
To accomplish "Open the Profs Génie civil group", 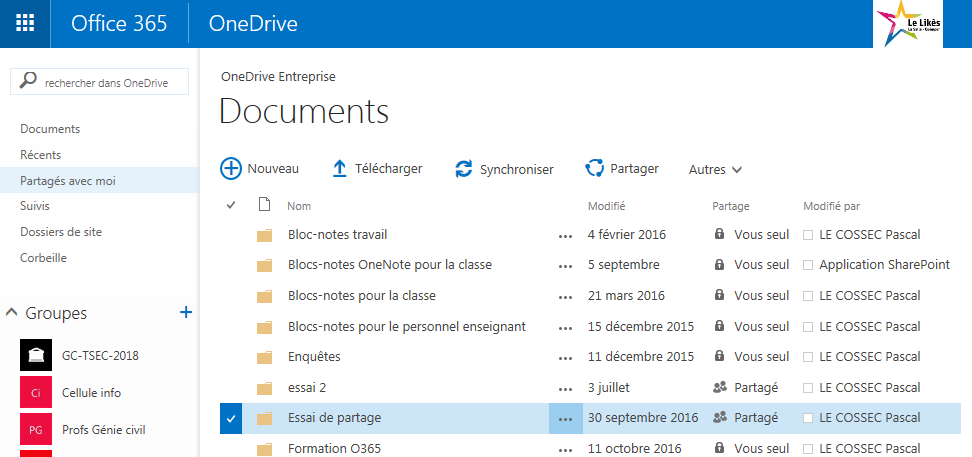I will click(104, 429).
